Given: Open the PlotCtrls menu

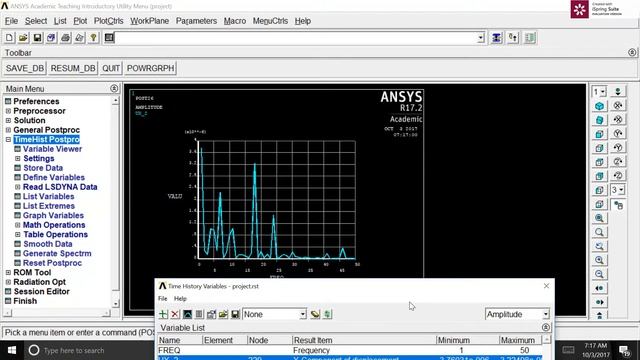Looking at the screenshot, I should [109, 21].
